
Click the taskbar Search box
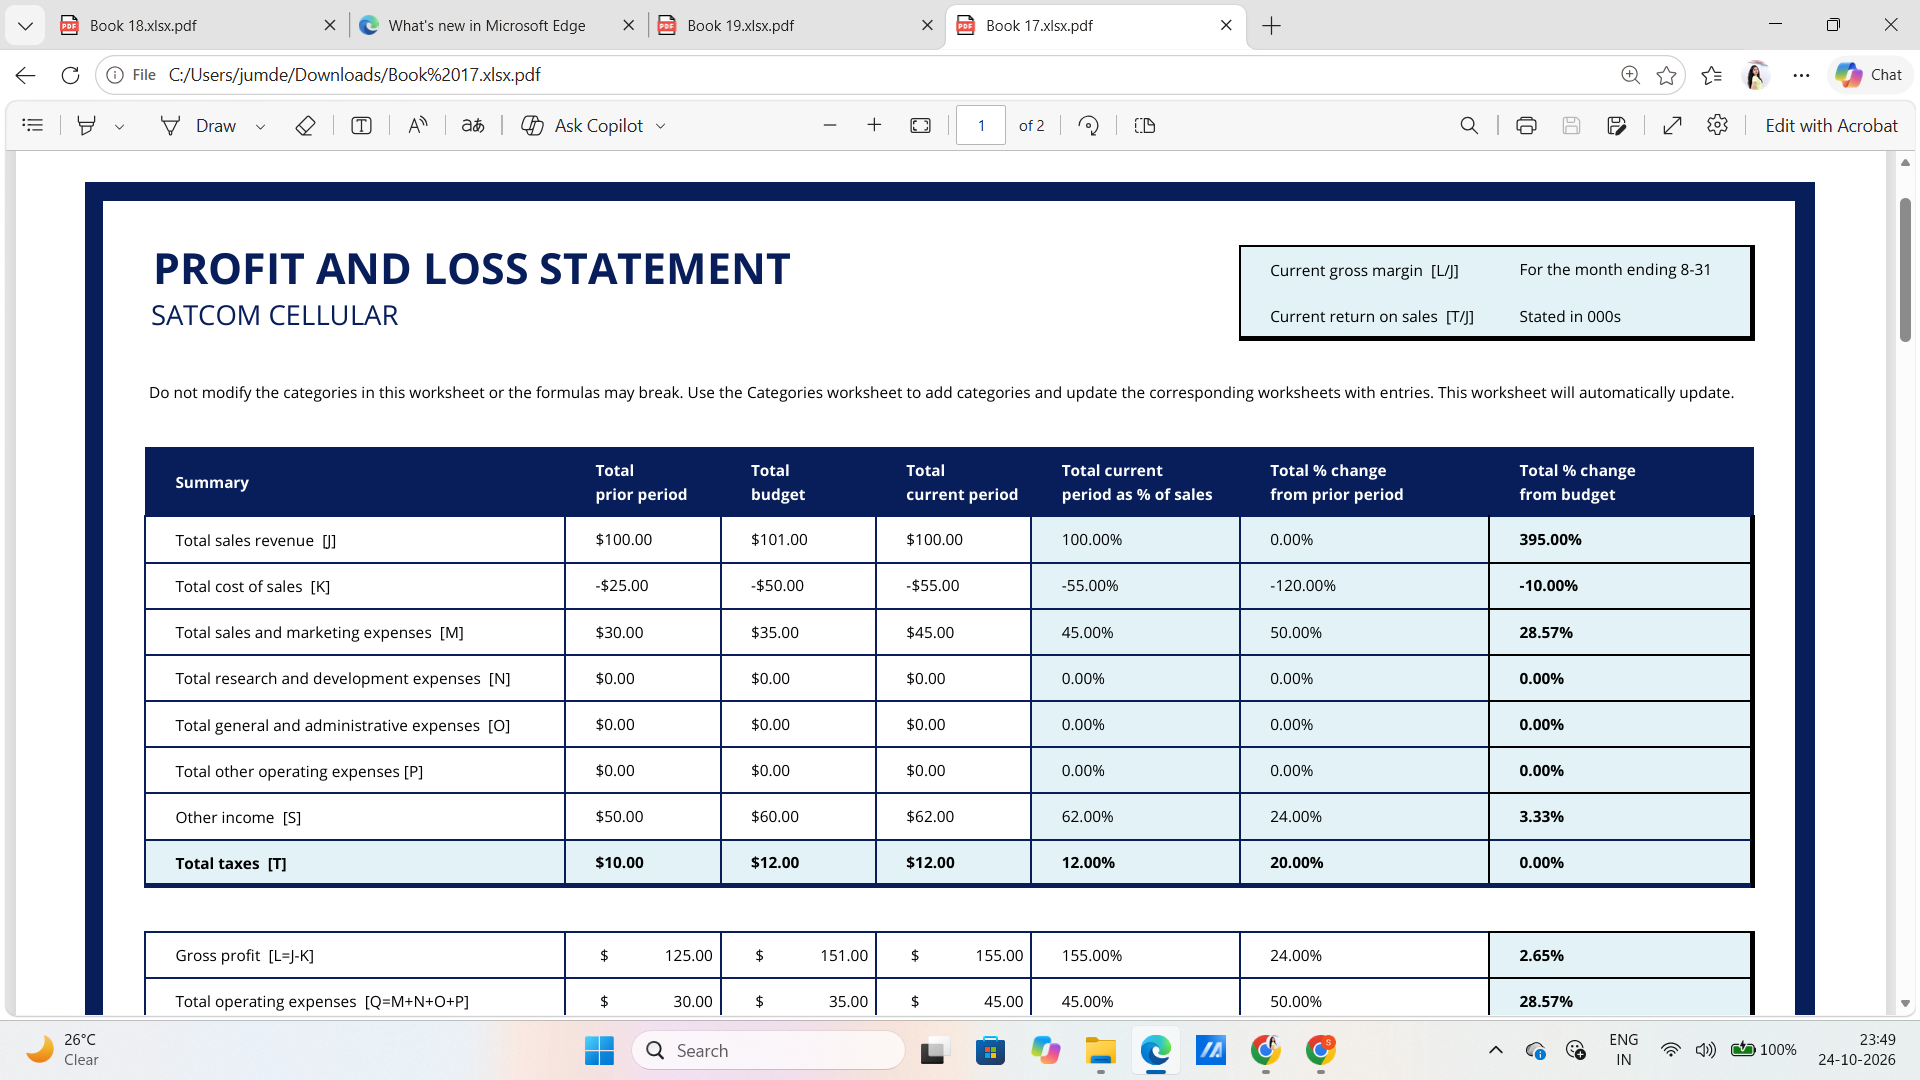[768, 1050]
